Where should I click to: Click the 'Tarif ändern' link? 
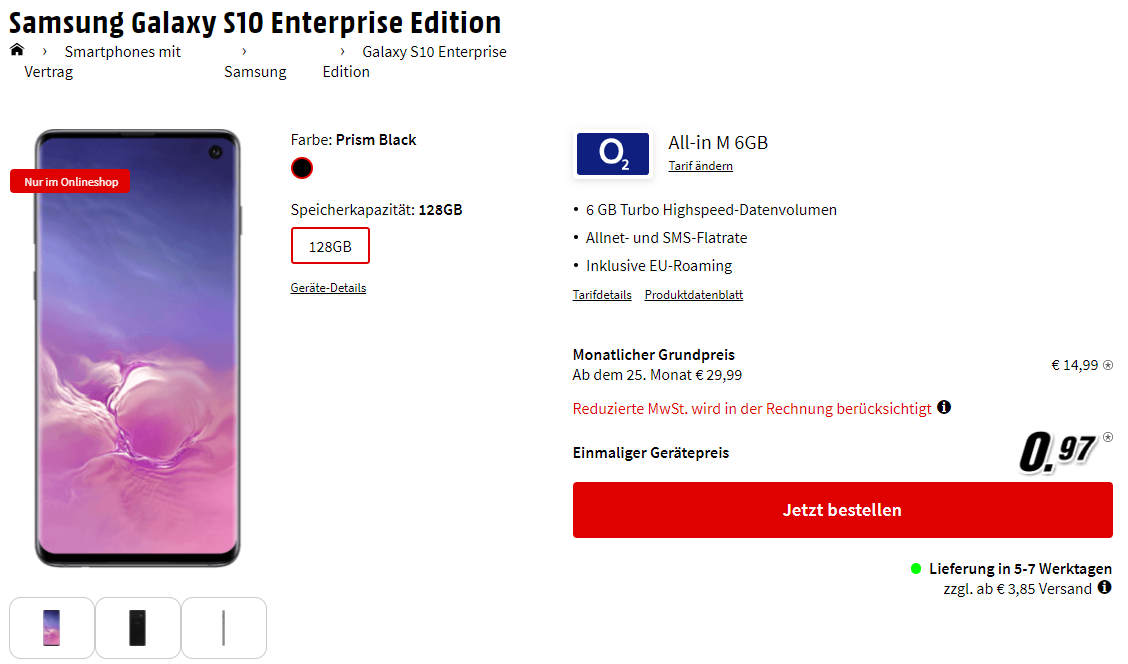click(700, 166)
